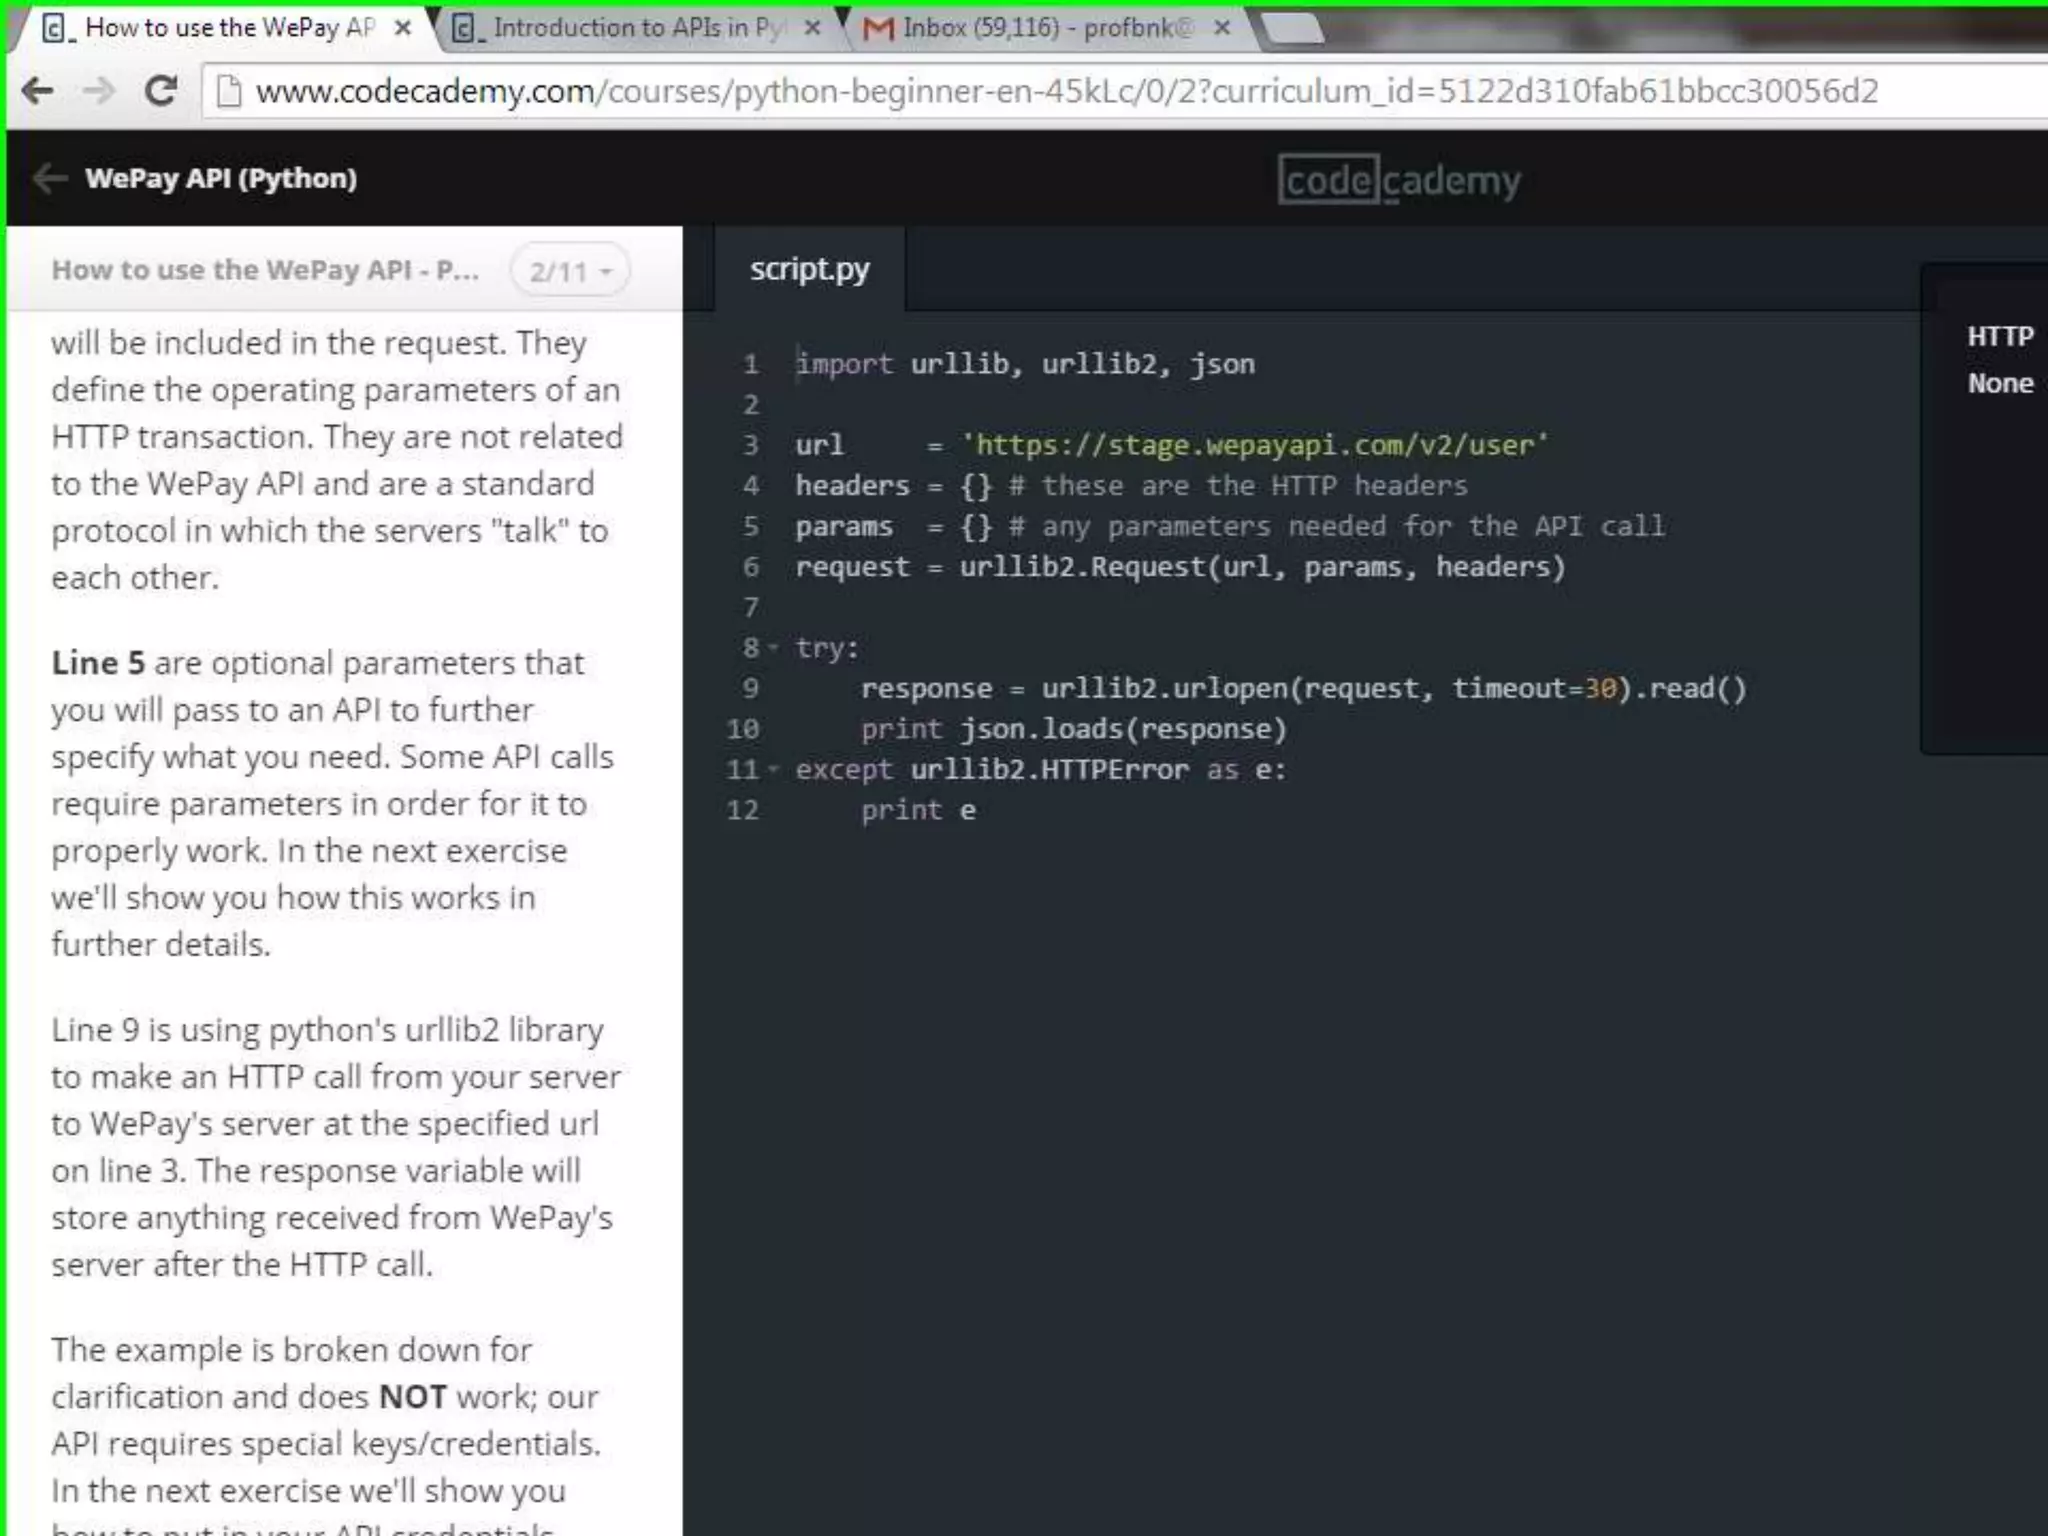Viewport: 2048px width, 1536px height.
Task: Close the 'Introduction to APIs' tab
Action: [813, 29]
